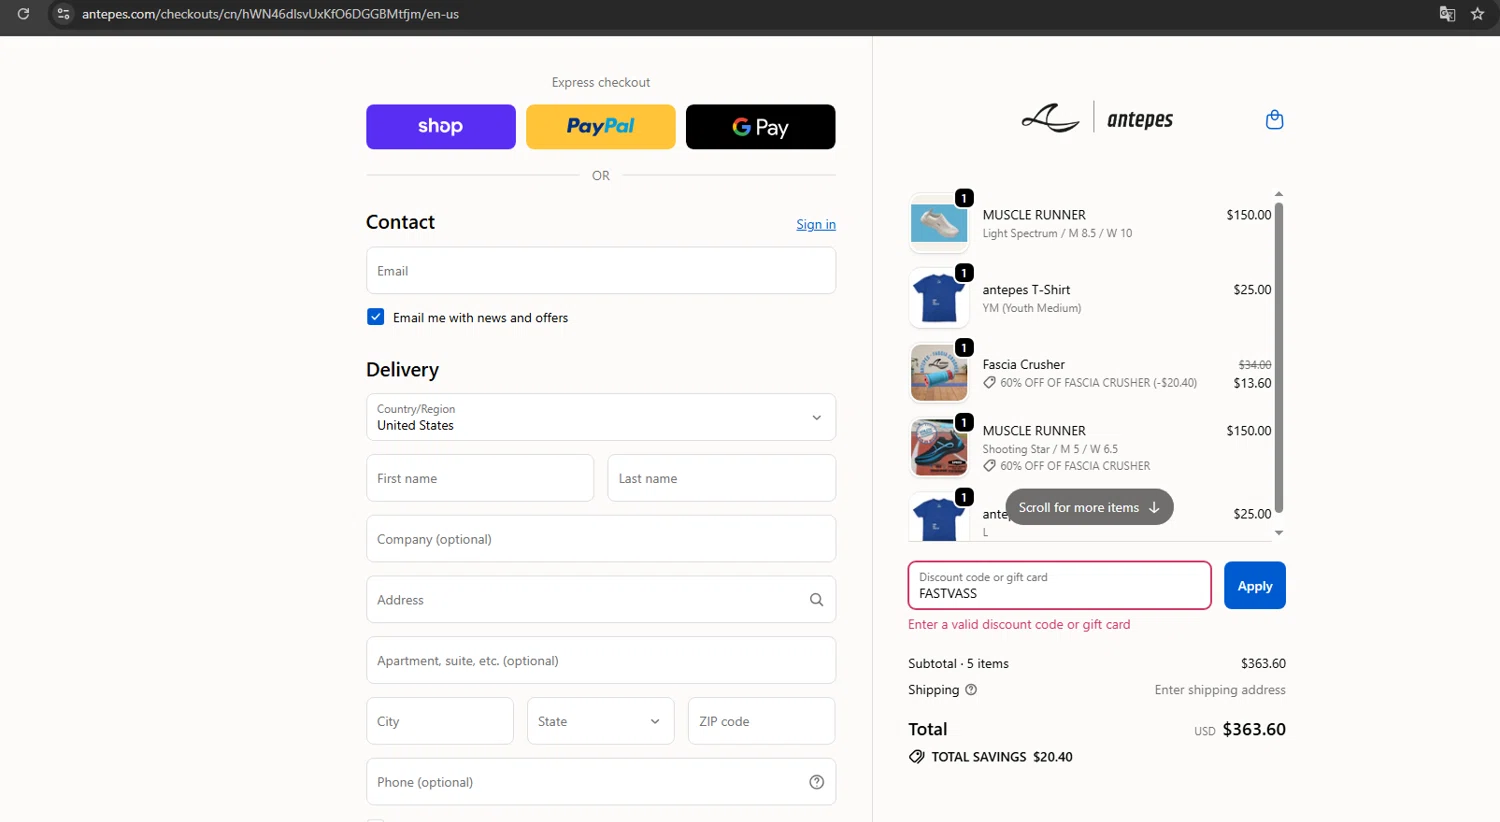This screenshot has height=822, width=1500.
Task: Click the $13.60 Fascia Crusher price
Action: pyautogui.click(x=1252, y=383)
